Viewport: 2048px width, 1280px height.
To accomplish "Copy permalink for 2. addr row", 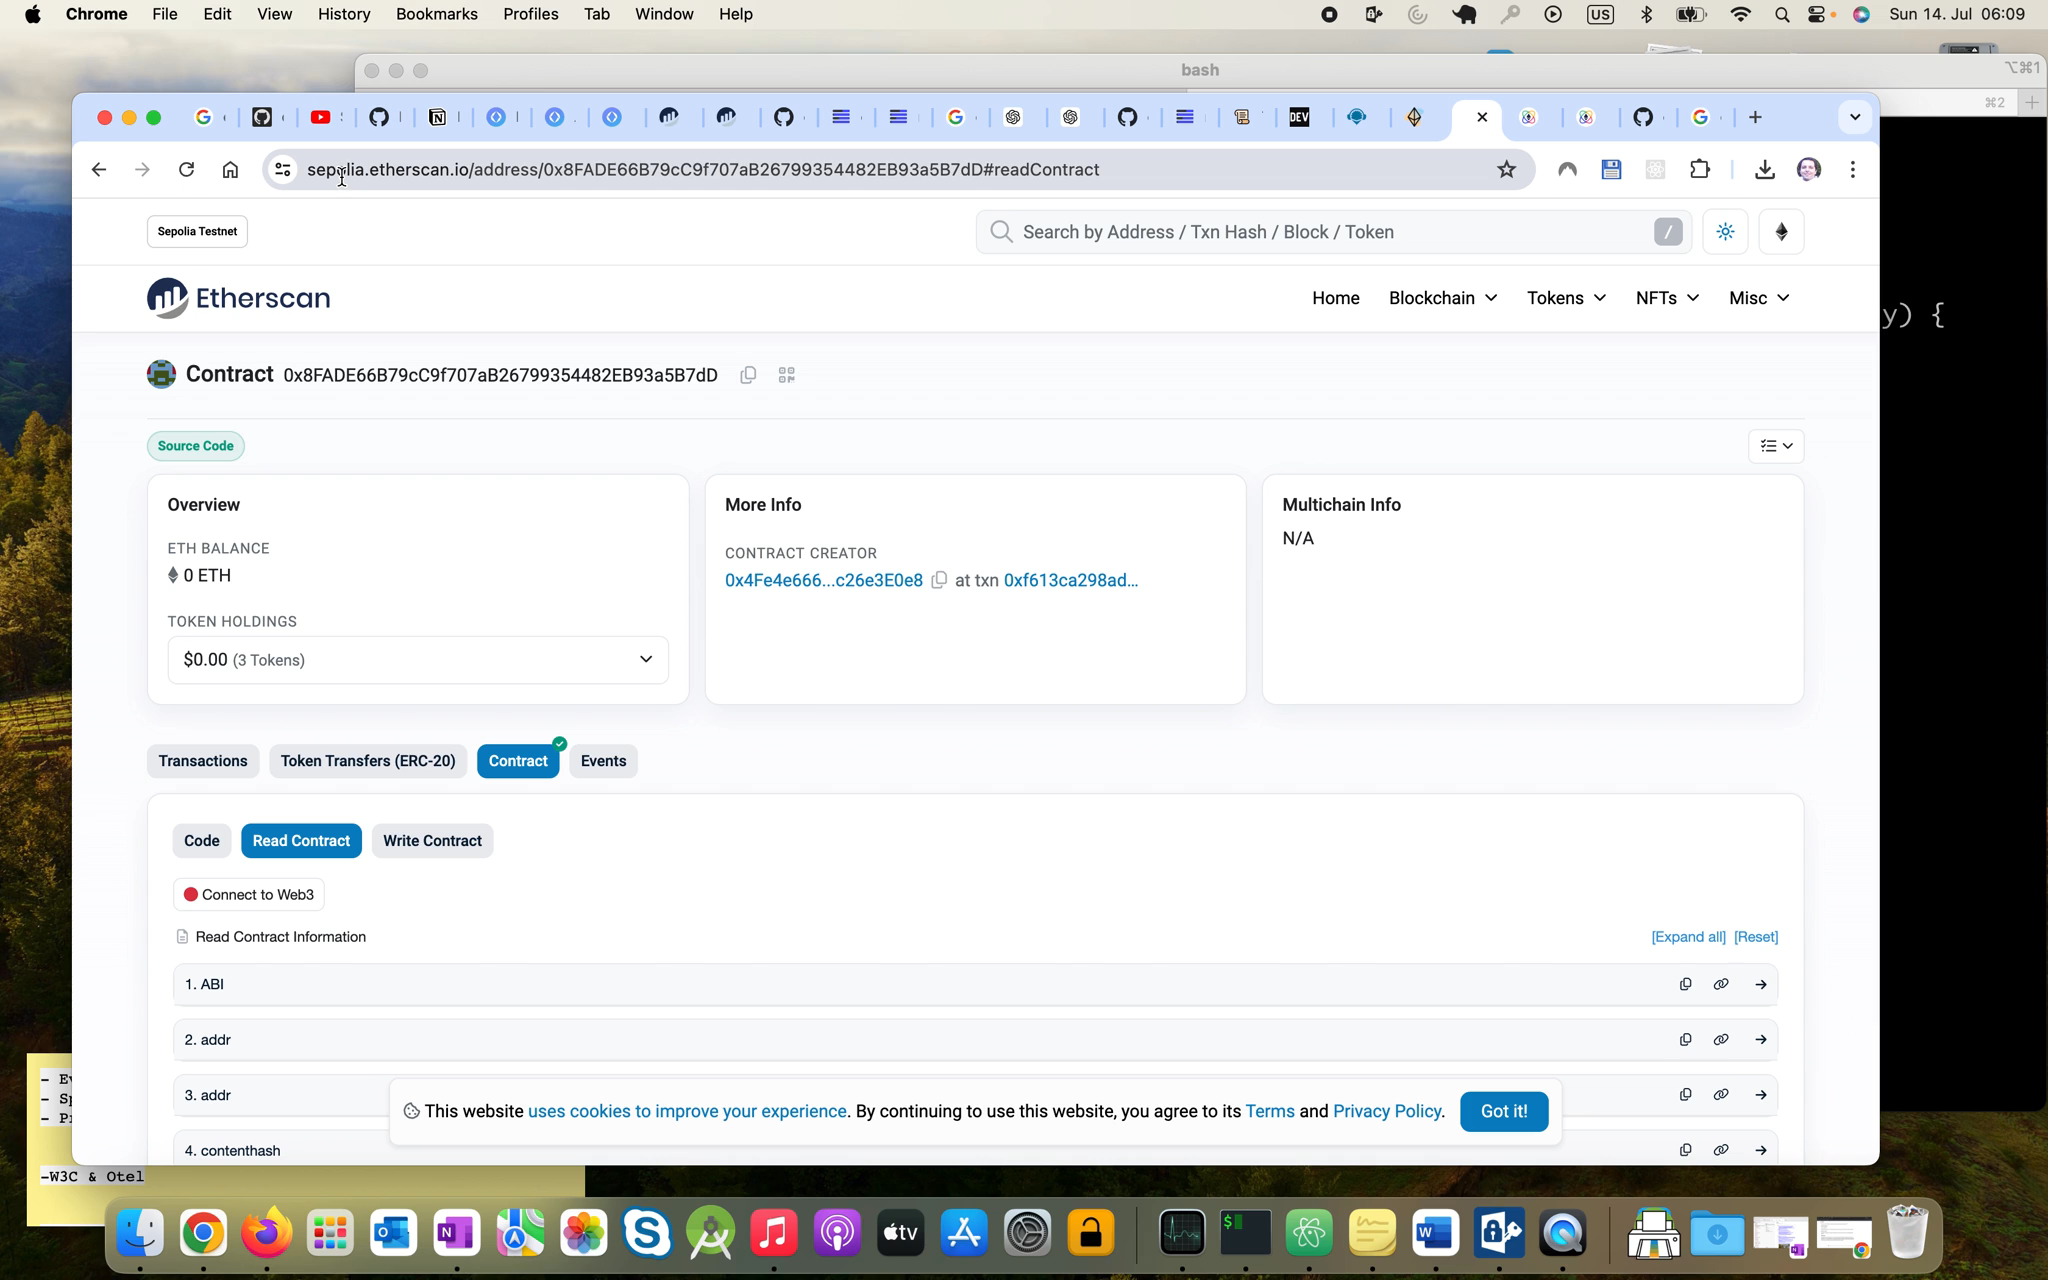I will [x=1721, y=1040].
